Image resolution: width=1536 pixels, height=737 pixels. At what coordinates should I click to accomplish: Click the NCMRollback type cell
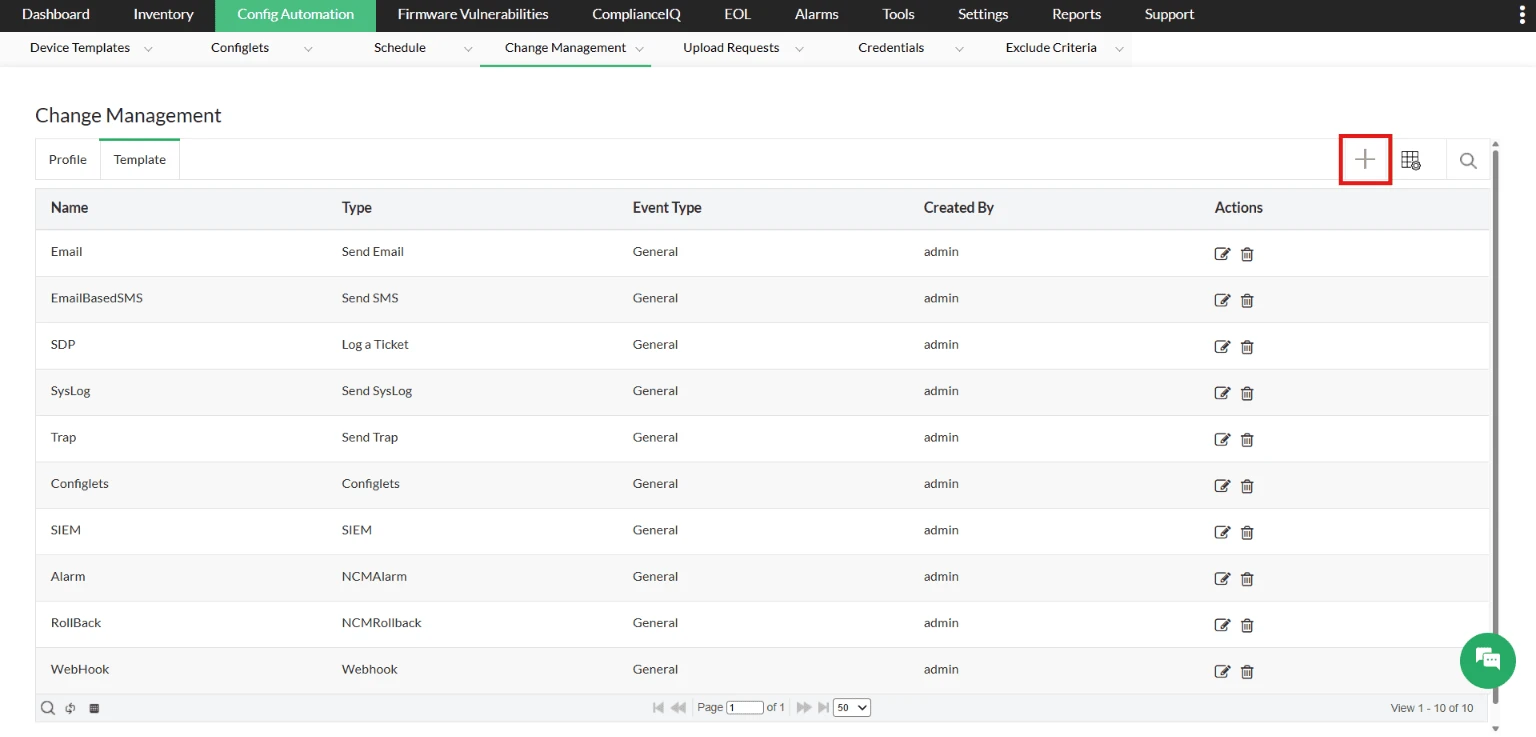point(382,623)
